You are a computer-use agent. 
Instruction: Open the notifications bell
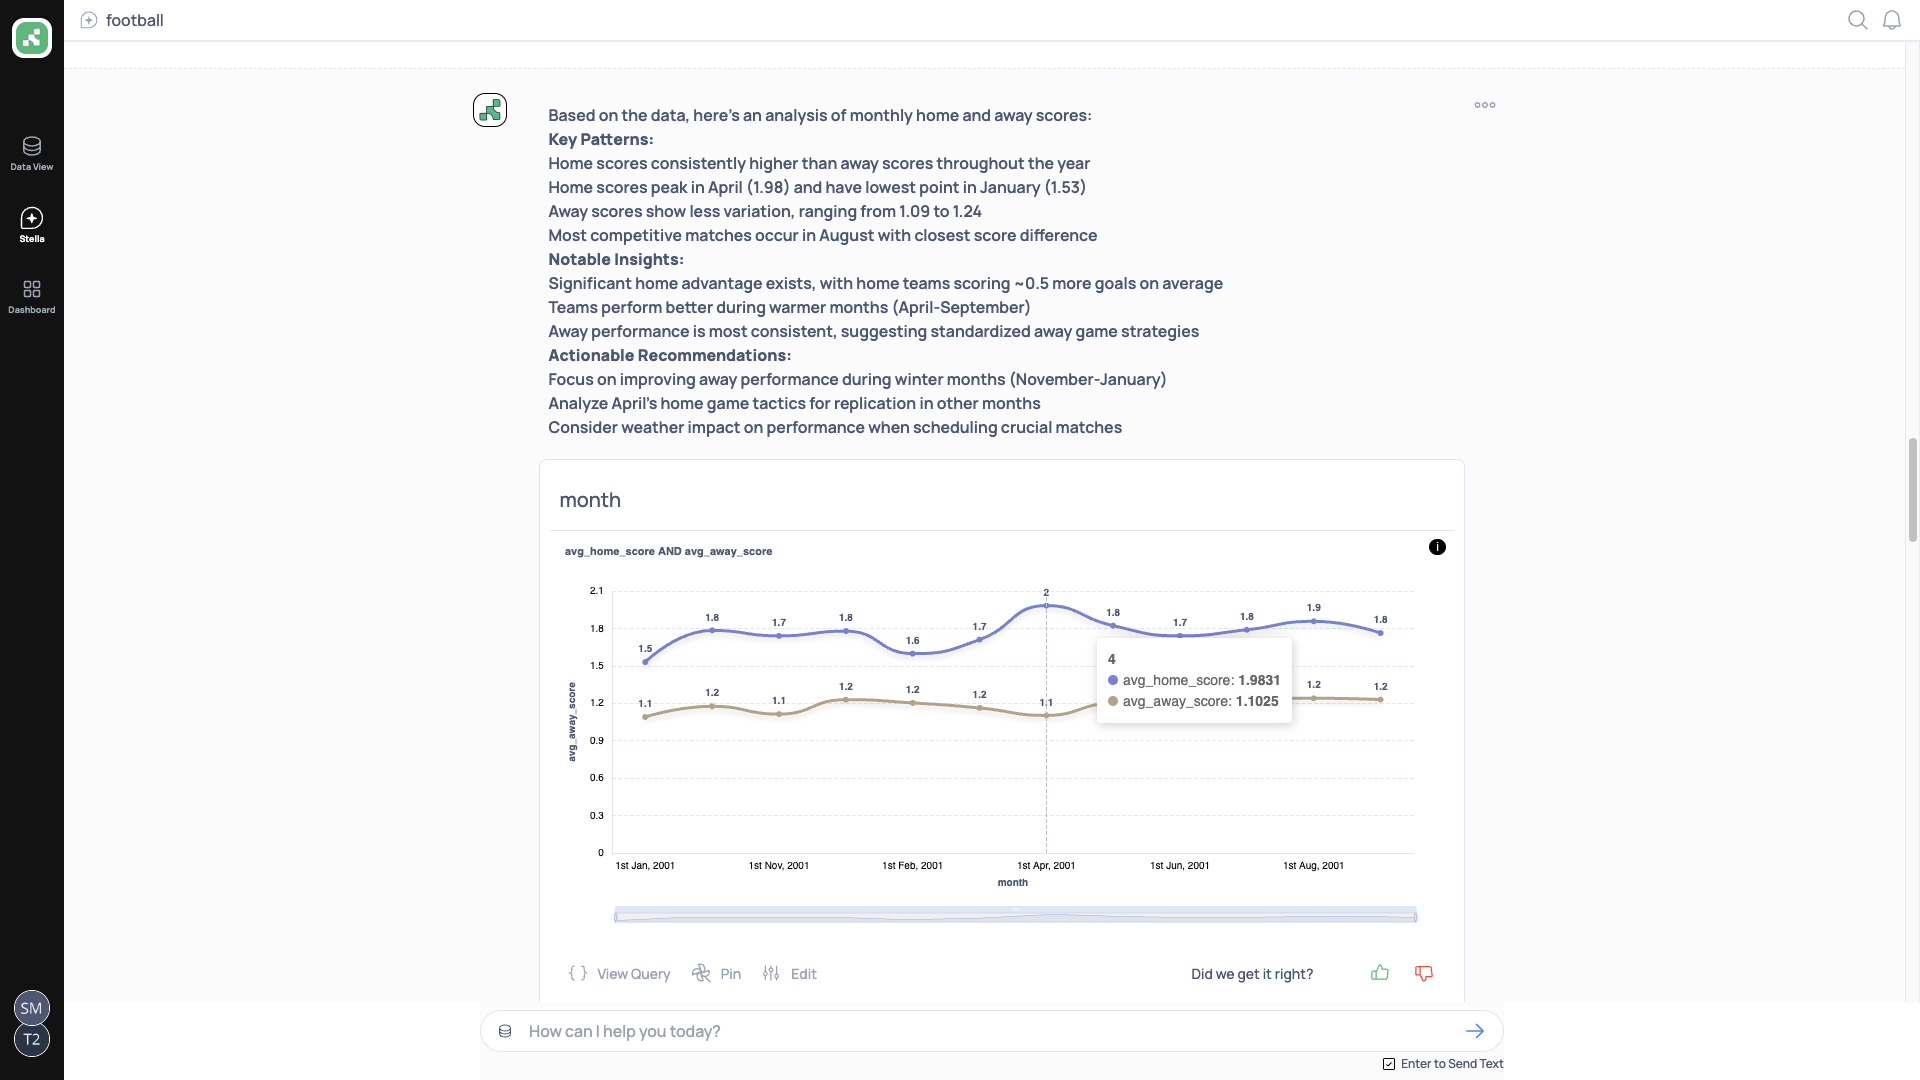coord(1891,20)
